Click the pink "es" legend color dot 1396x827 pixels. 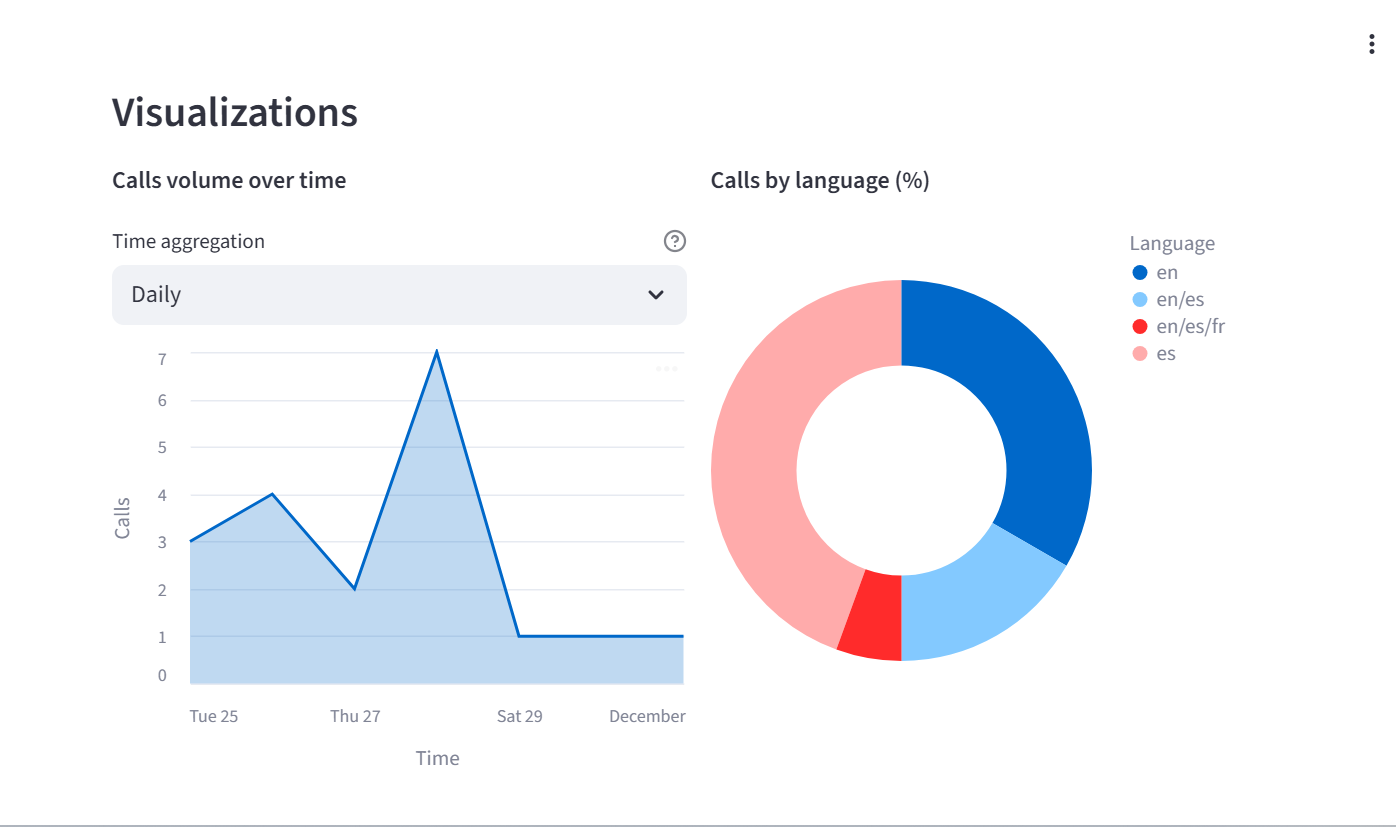click(1140, 352)
